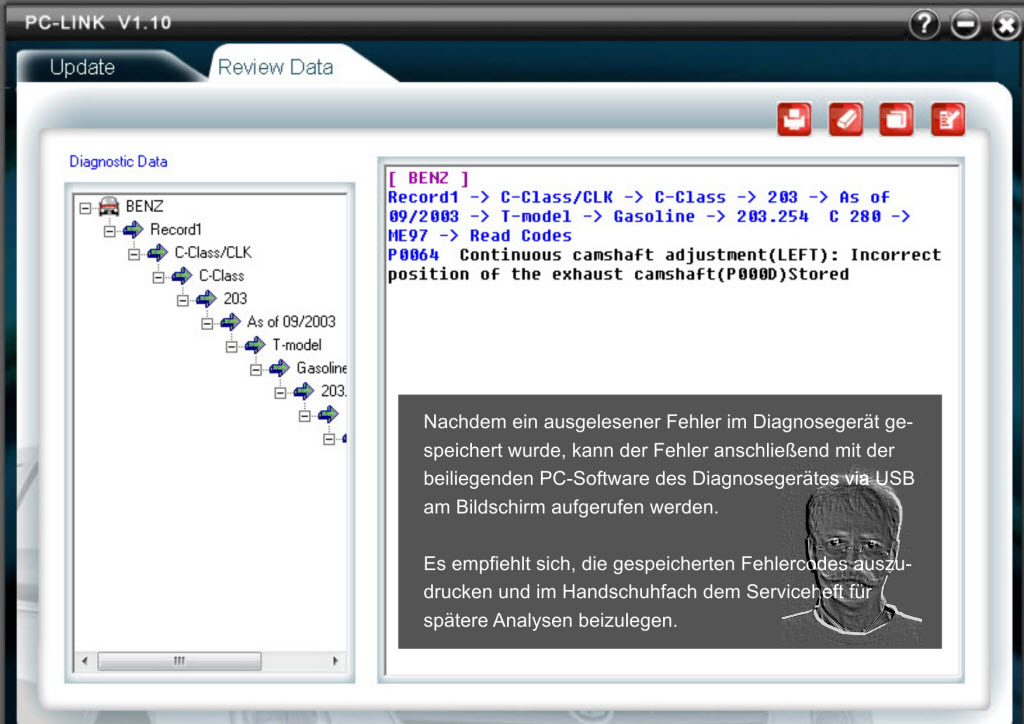This screenshot has height=724, width=1024.
Task: Click the [ BENZ ] header in record
Action: (428, 178)
